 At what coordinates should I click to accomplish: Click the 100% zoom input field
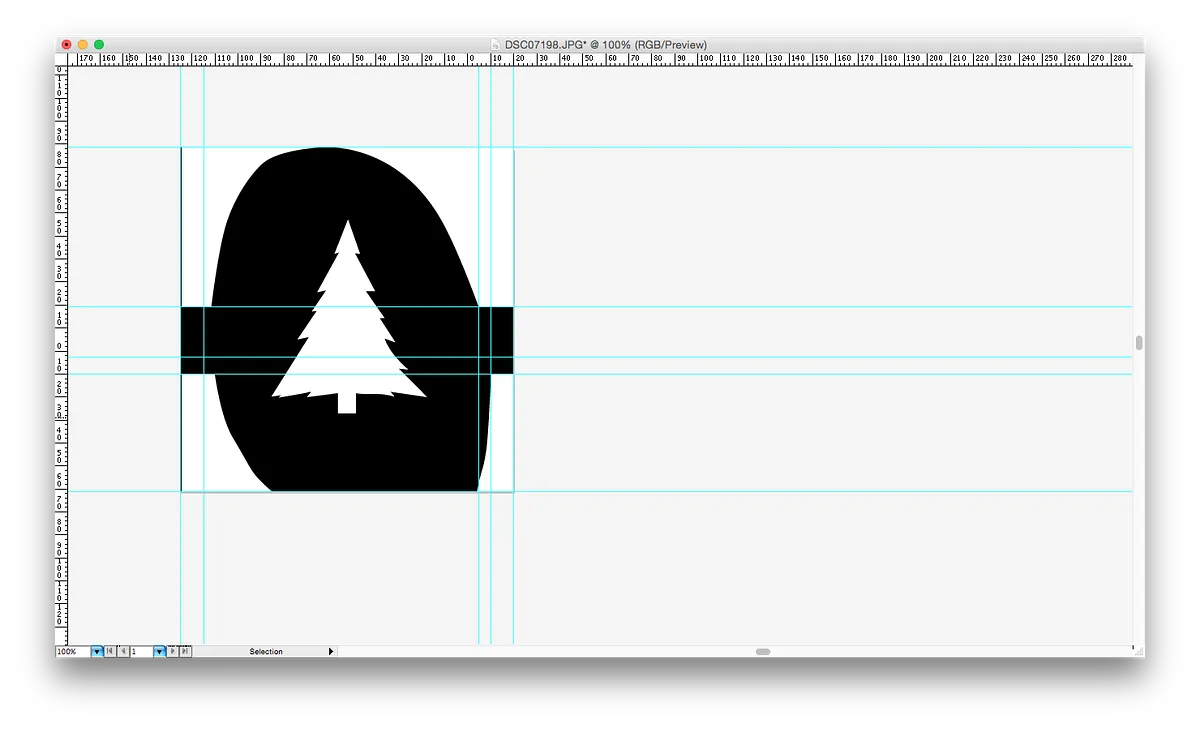point(72,651)
